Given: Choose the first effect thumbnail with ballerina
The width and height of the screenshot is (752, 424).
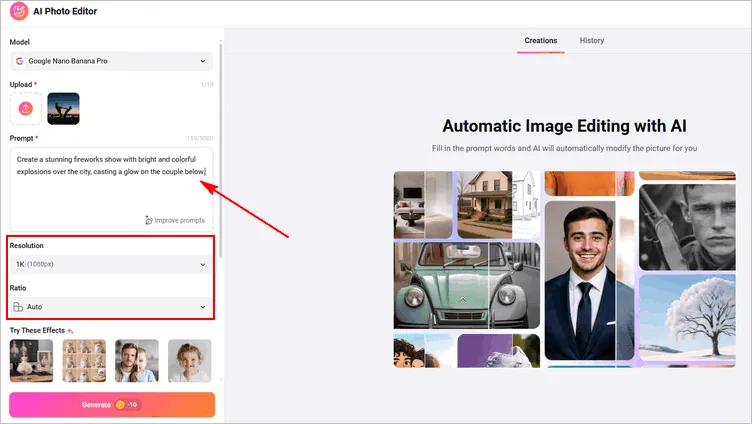Looking at the screenshot, I should point(30,360).
